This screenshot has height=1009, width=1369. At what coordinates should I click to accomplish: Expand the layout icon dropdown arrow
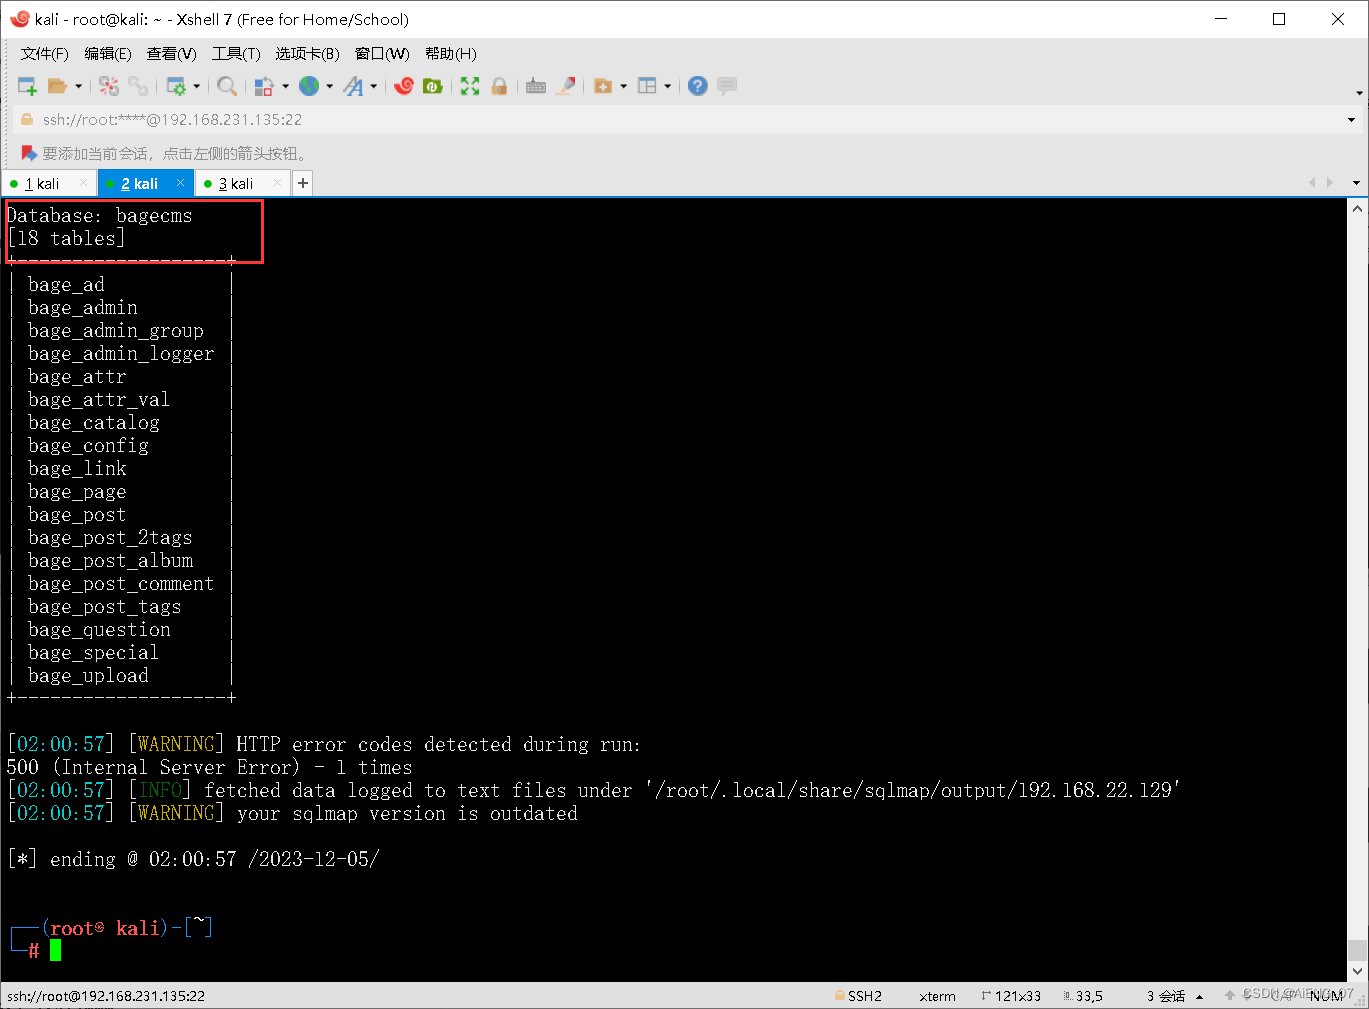pos(667,86)
